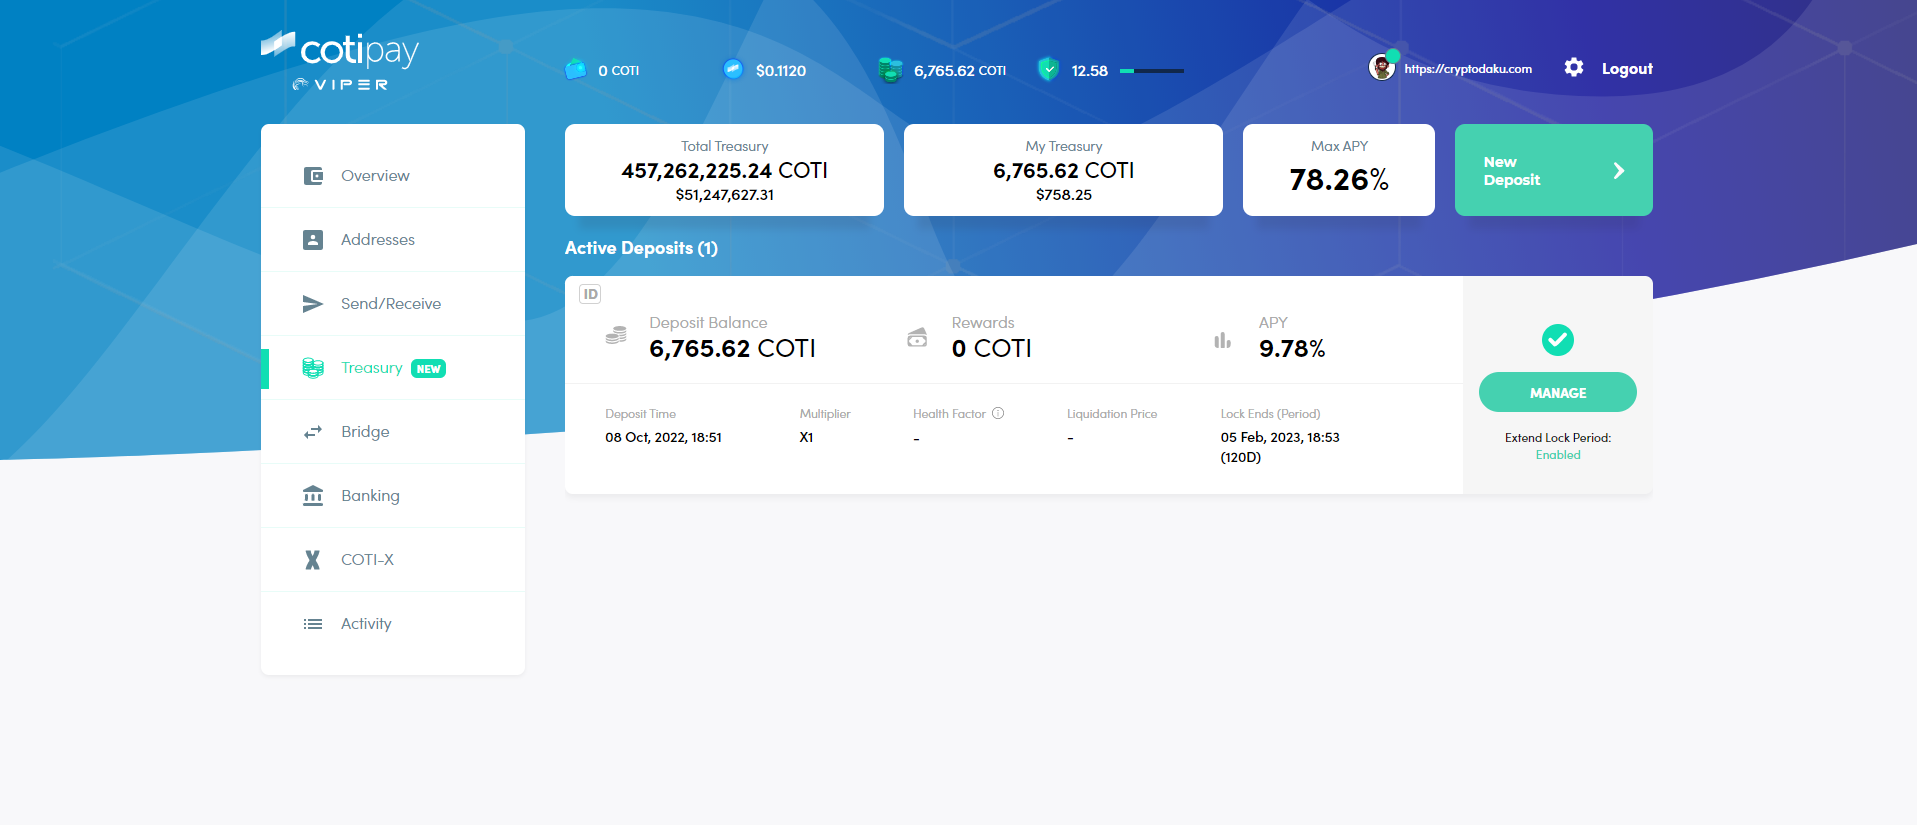Click the 'Enabled' extend lock period status
This screenshot has width=1917, height=825.
1558,455
